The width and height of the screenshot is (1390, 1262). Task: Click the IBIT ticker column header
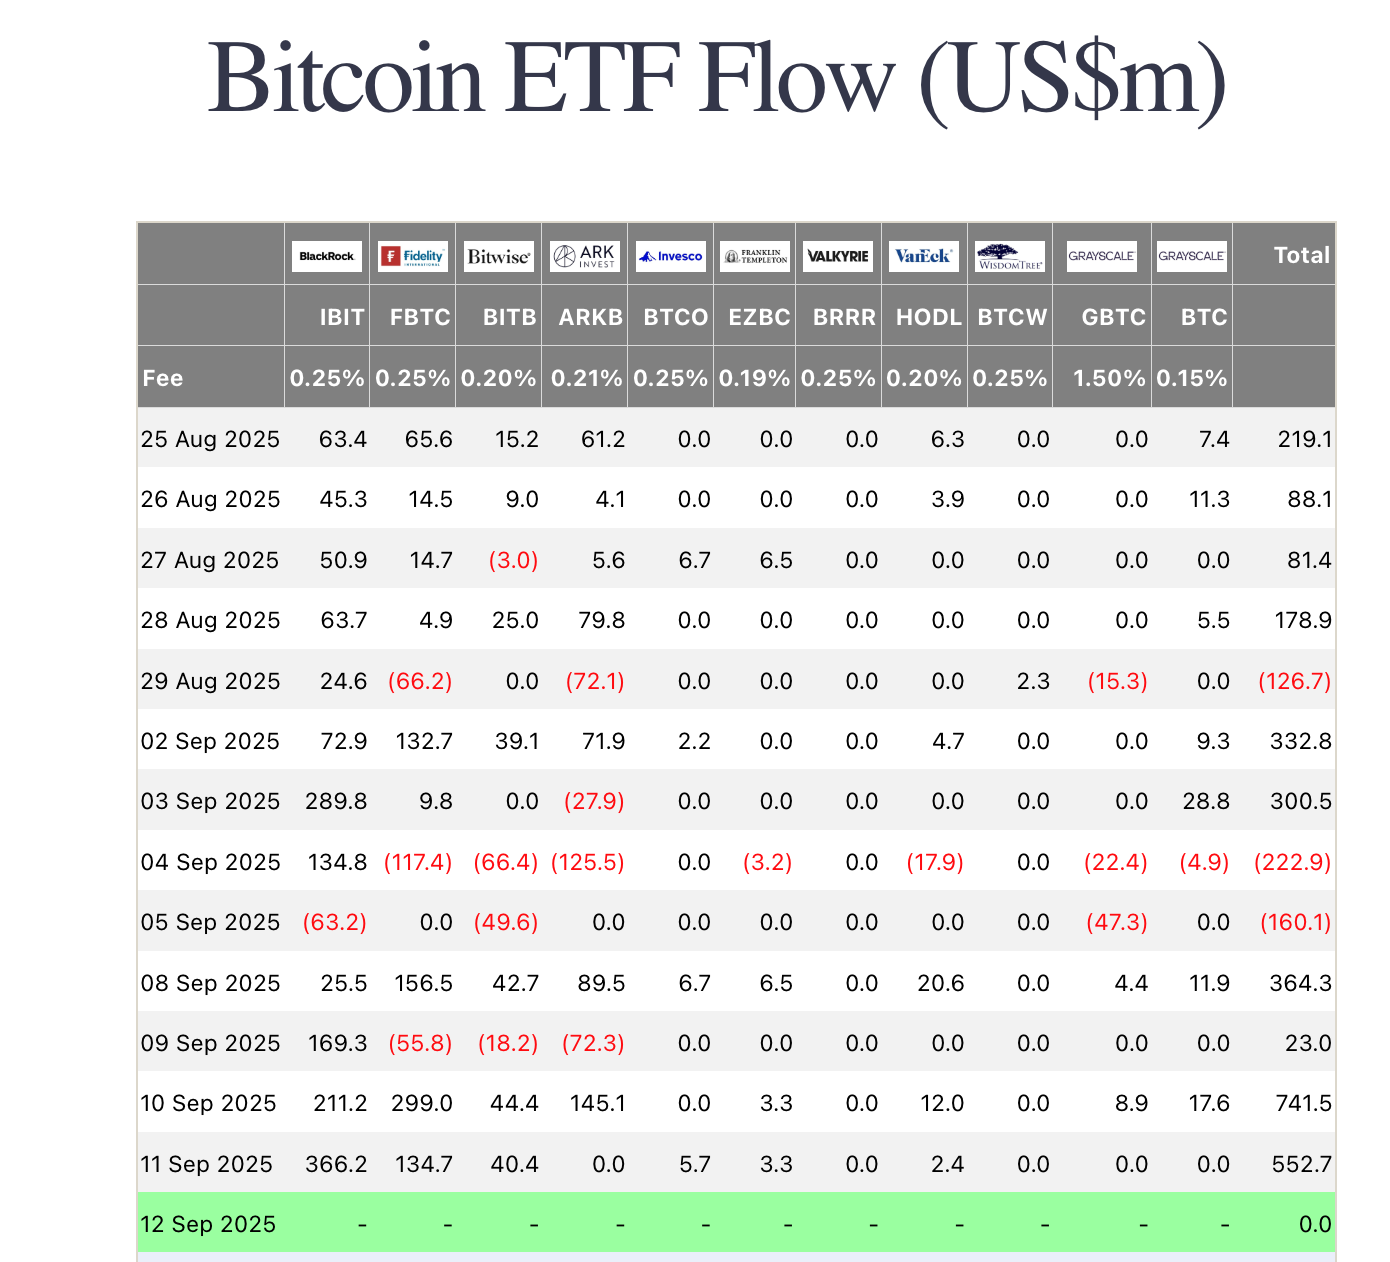[342, 317]
